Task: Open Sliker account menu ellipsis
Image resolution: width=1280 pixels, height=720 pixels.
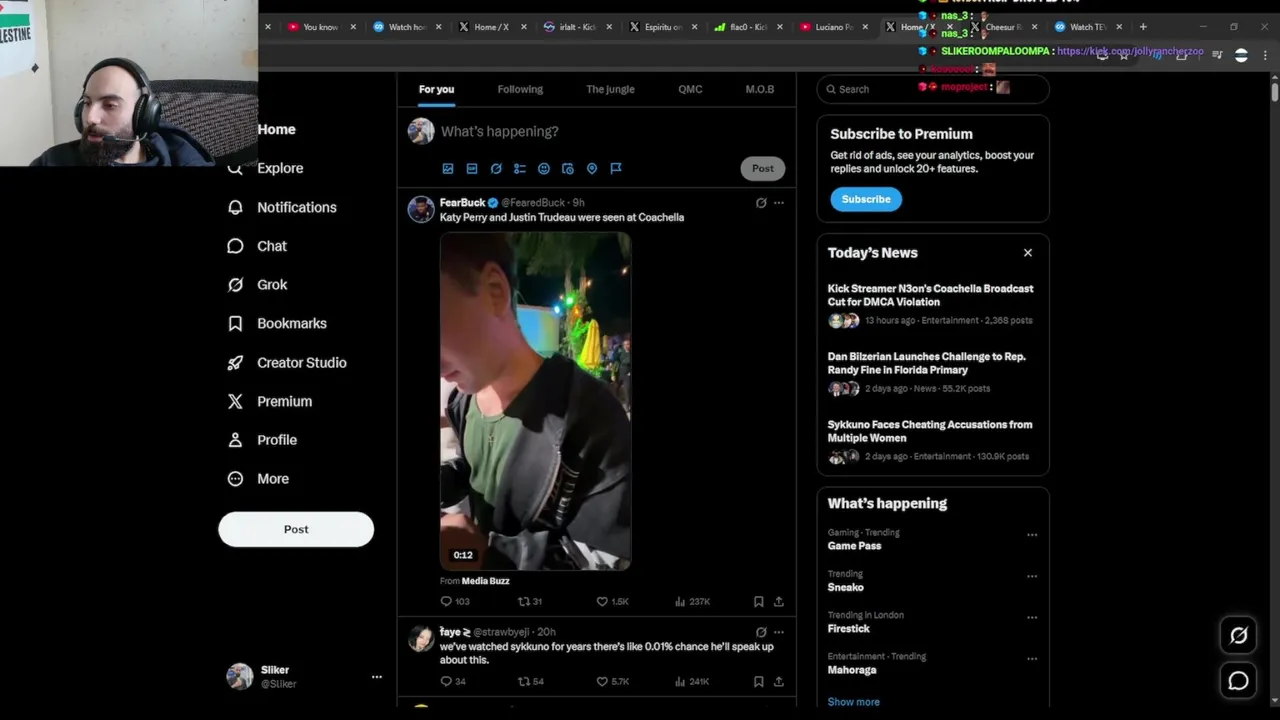Action: point(377,677)
